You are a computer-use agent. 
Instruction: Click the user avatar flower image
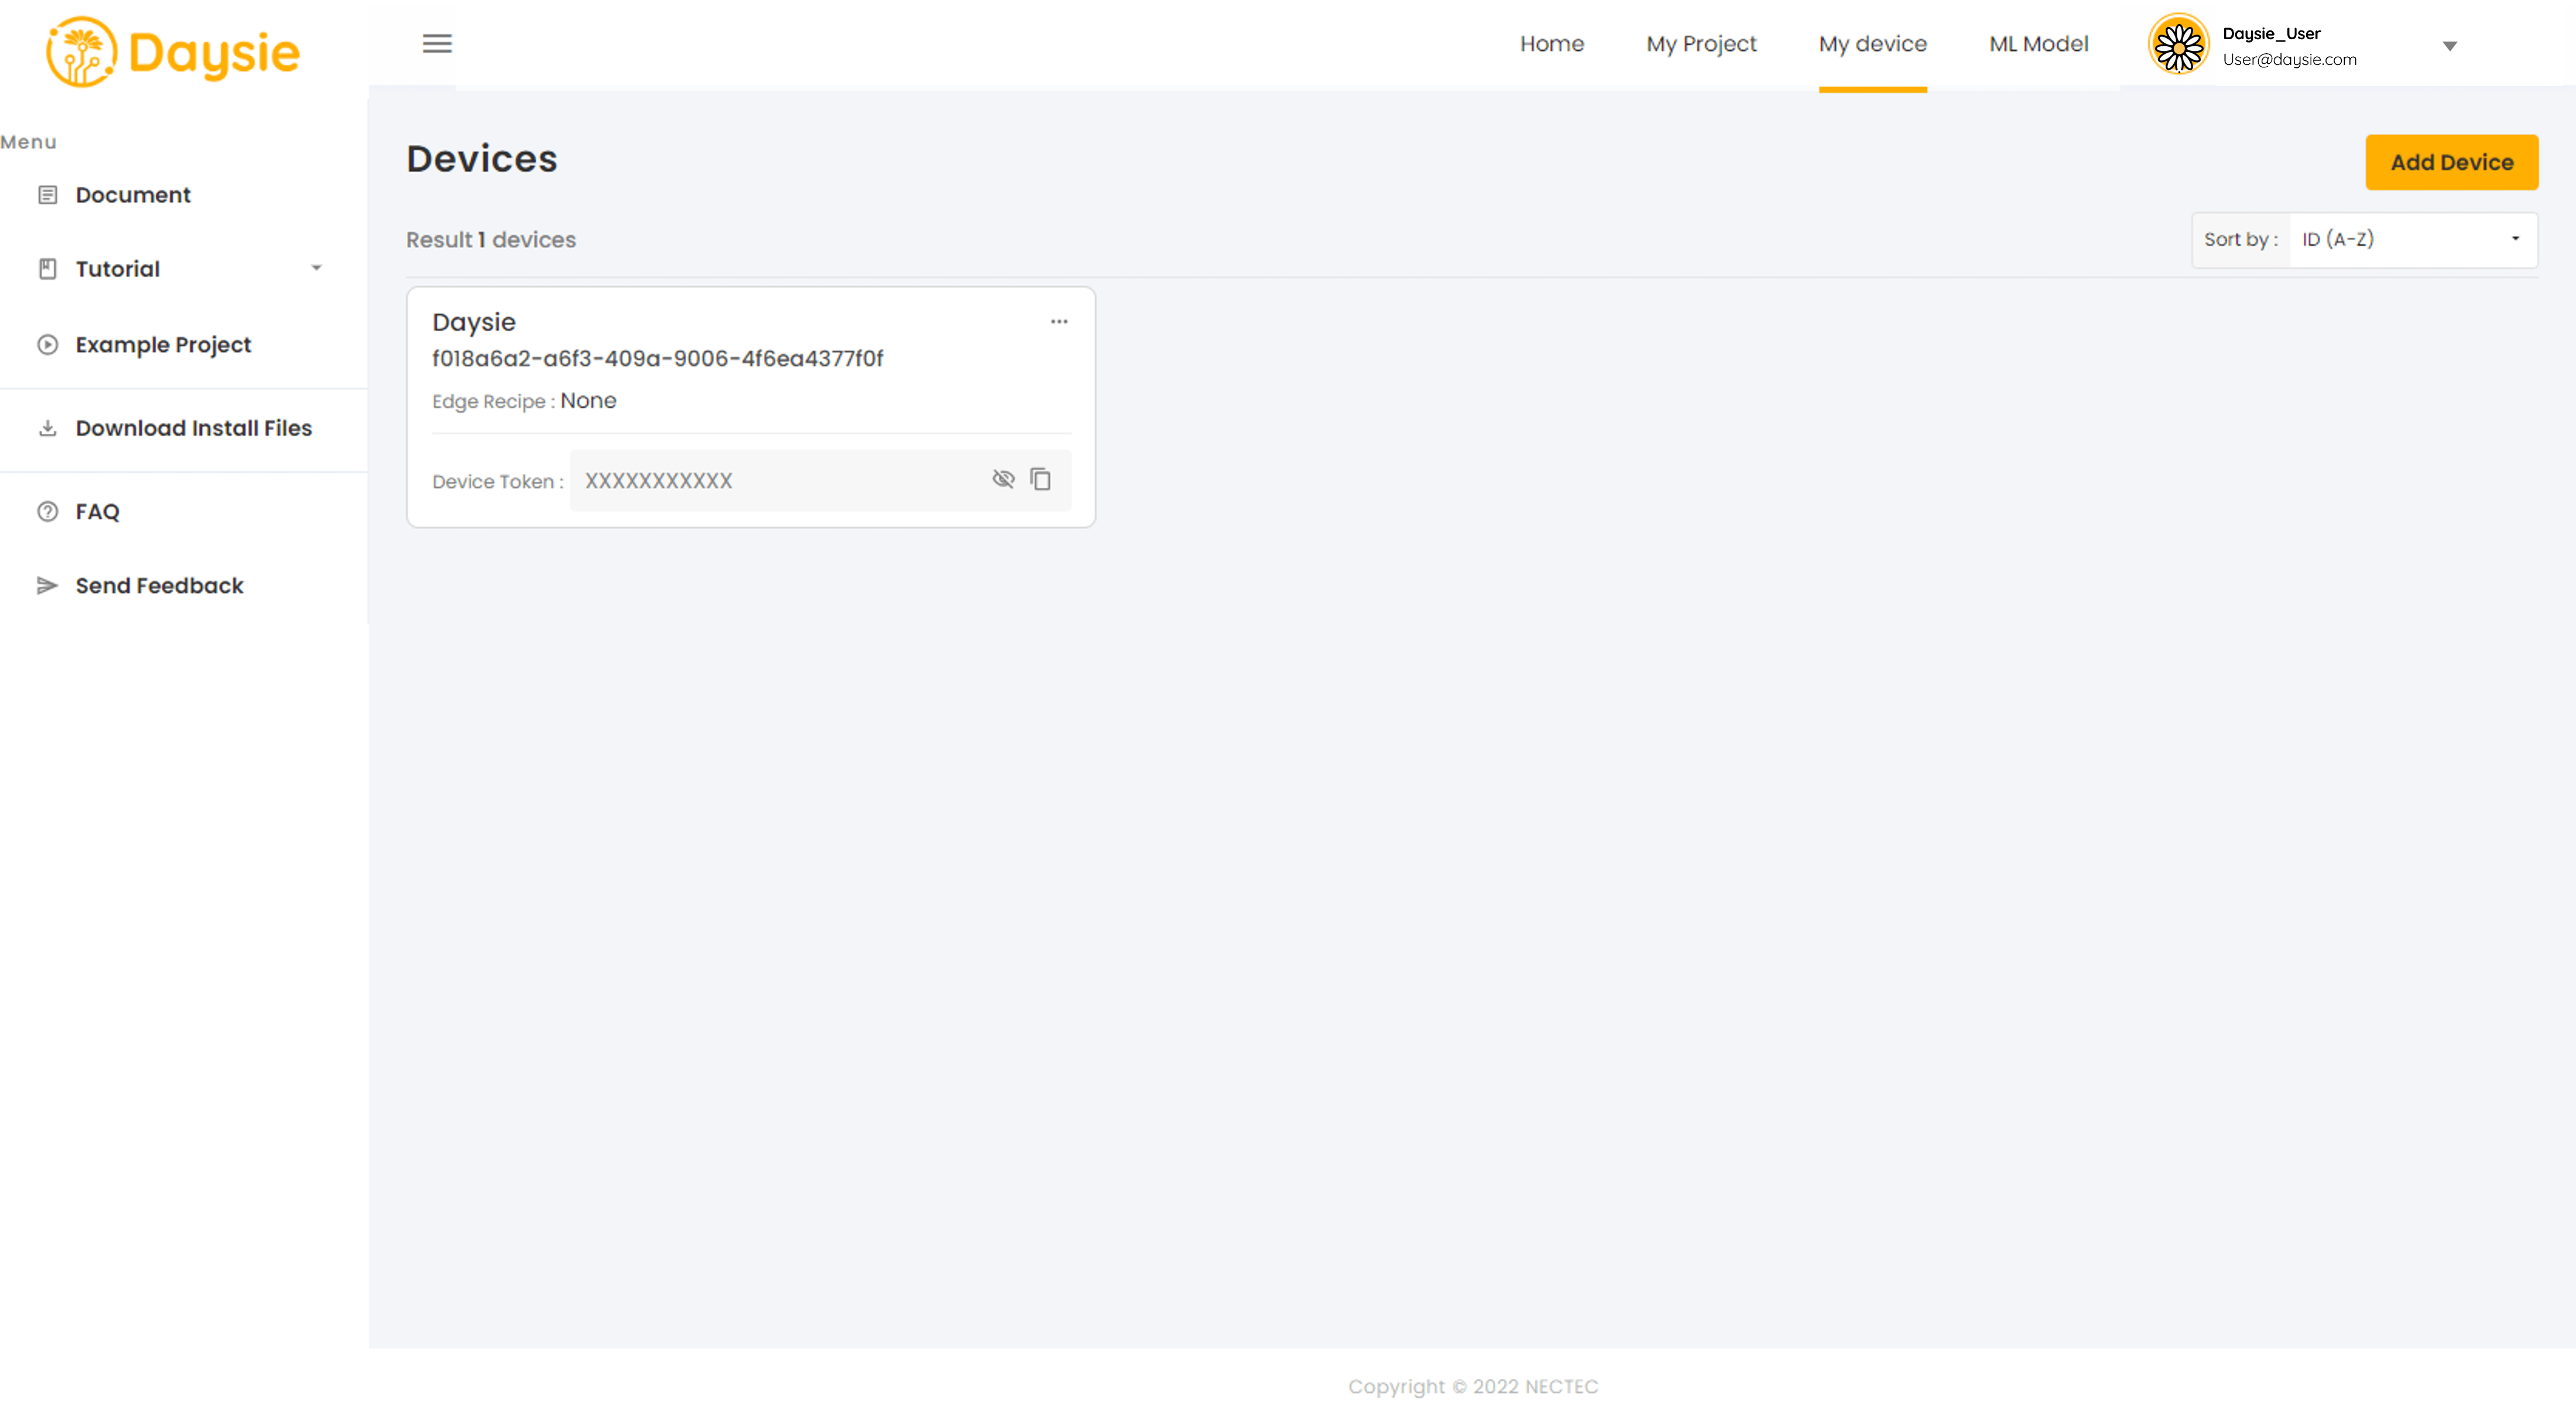coord(2178,45)
